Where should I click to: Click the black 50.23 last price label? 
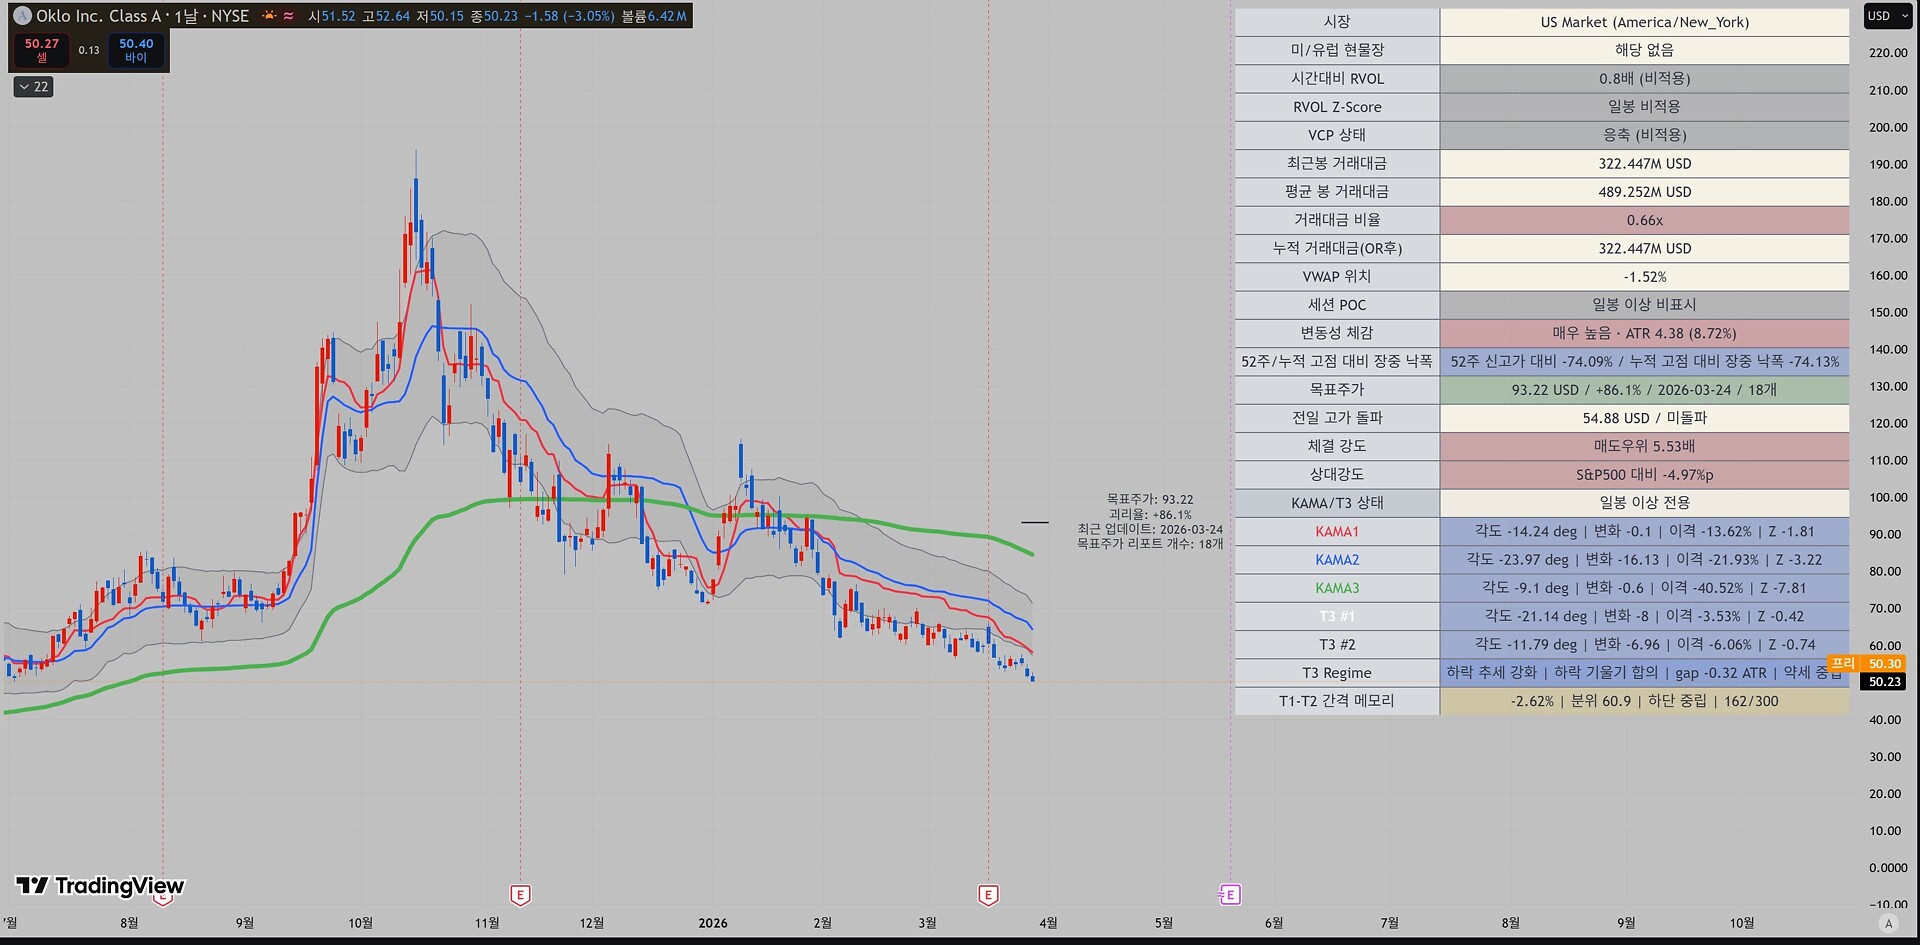(x=1884, y=682)
